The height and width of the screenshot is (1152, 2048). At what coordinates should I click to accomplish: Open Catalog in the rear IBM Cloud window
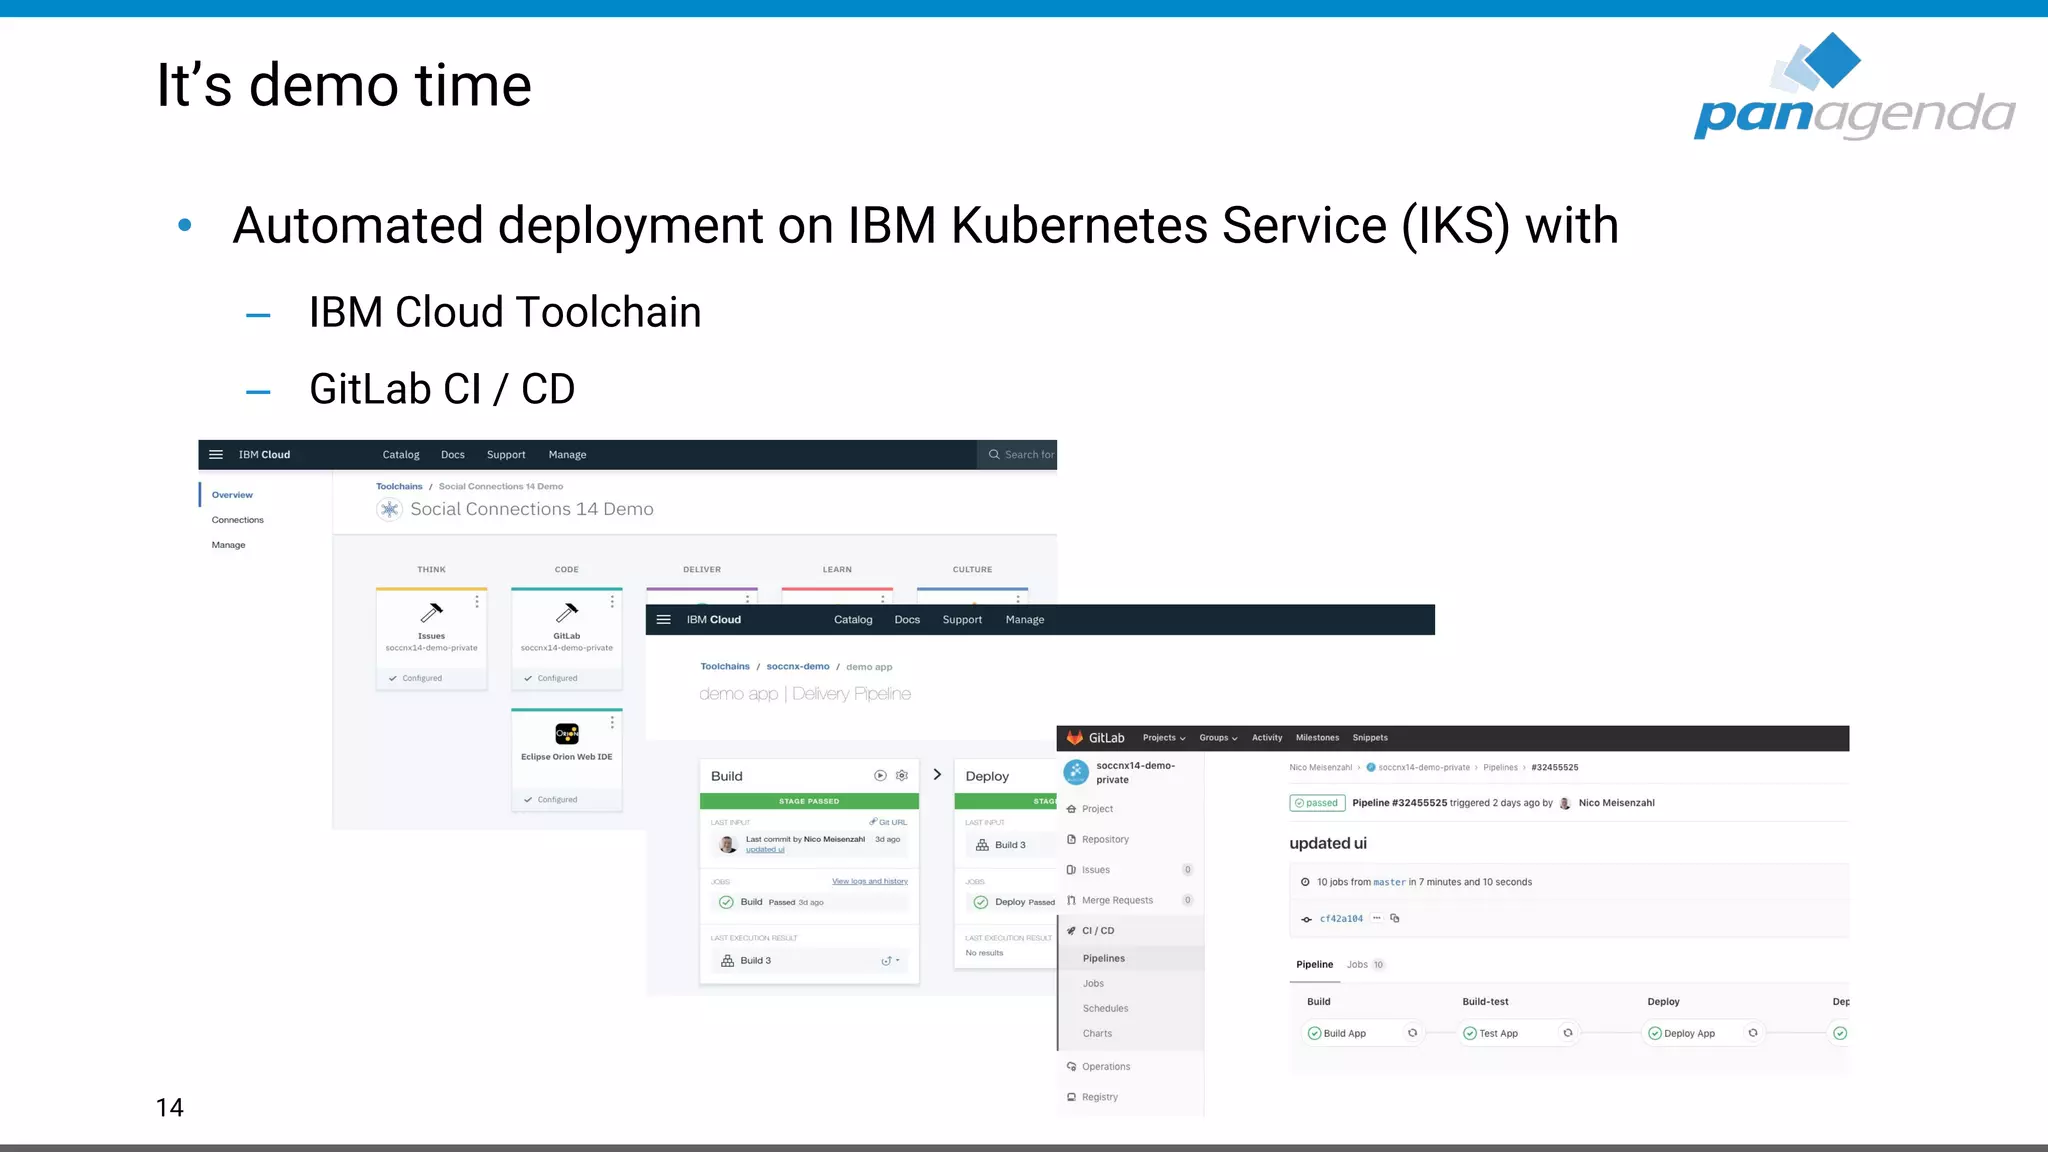point(401,455)
